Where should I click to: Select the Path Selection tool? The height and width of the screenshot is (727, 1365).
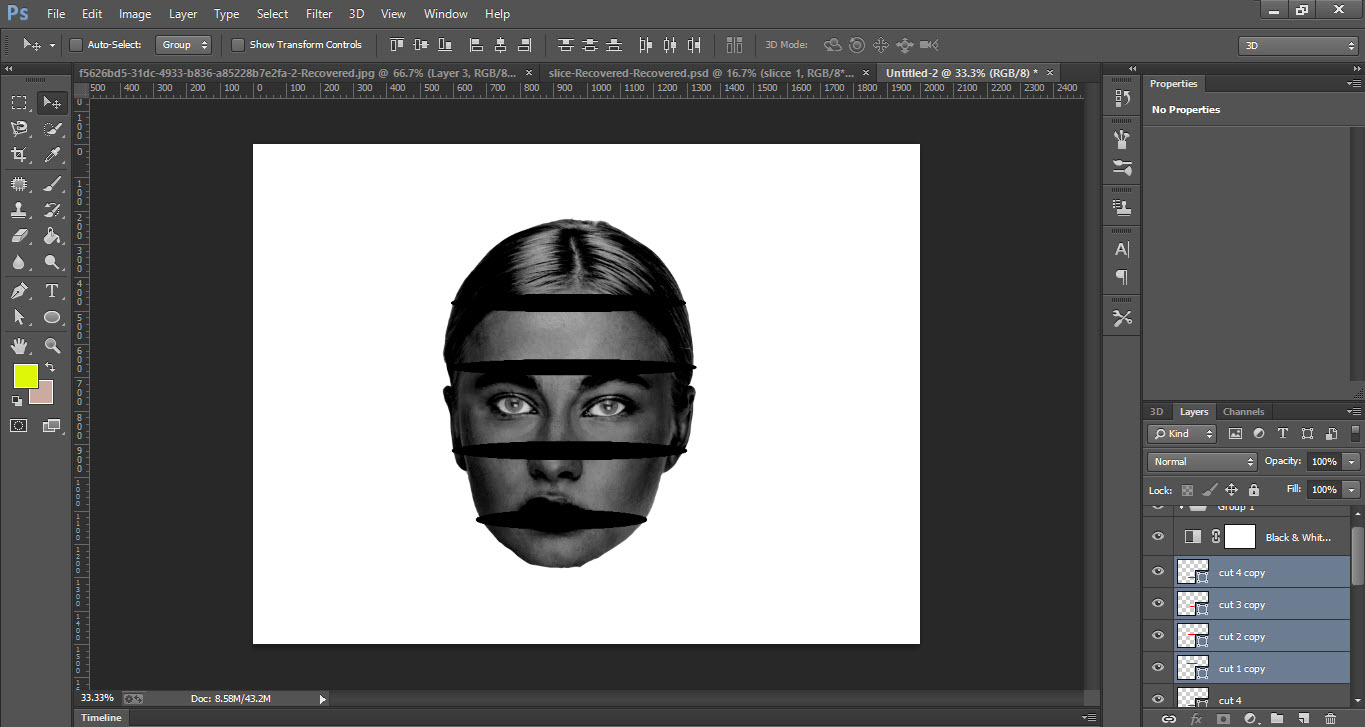click(19, 318)
